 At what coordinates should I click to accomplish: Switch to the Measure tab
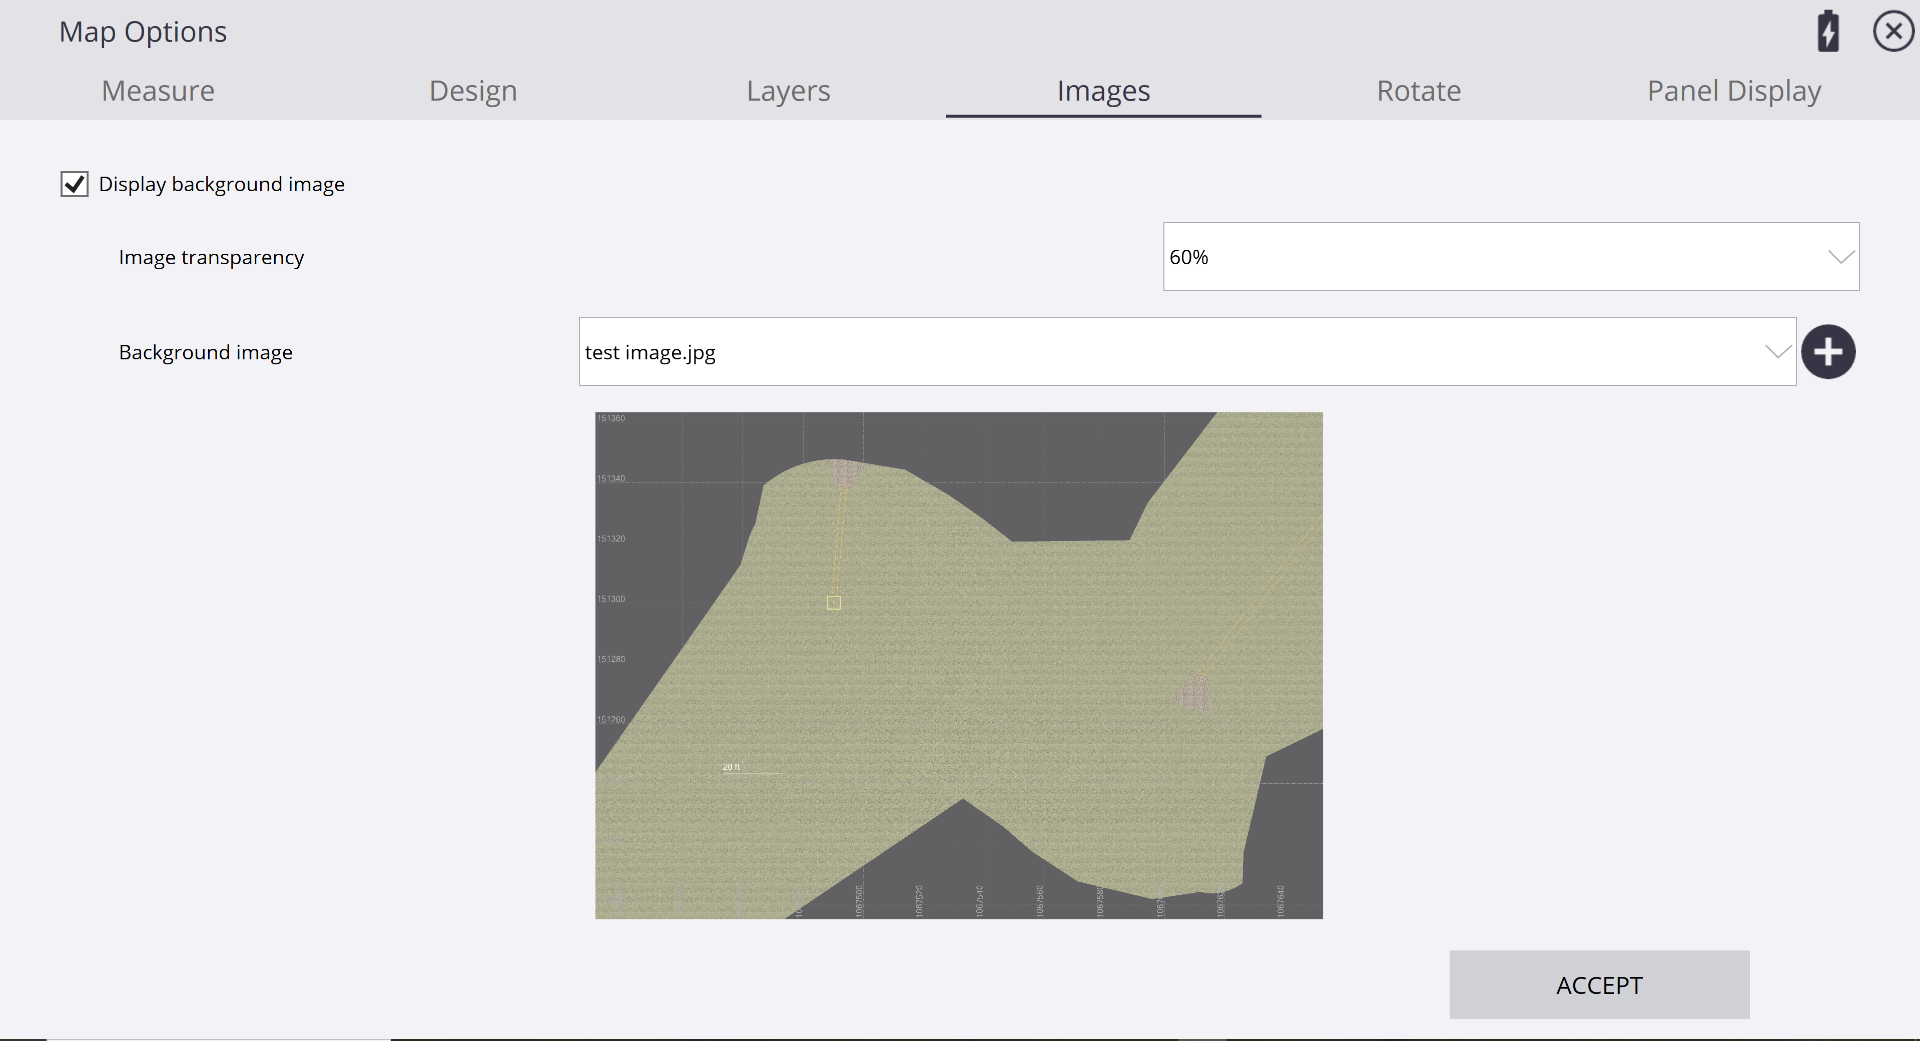click(157, 90)
